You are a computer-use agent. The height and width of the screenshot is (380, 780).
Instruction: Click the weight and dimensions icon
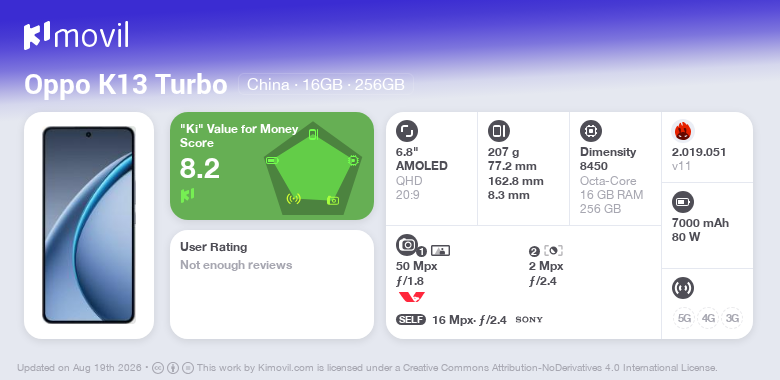(x=498, y=131)
